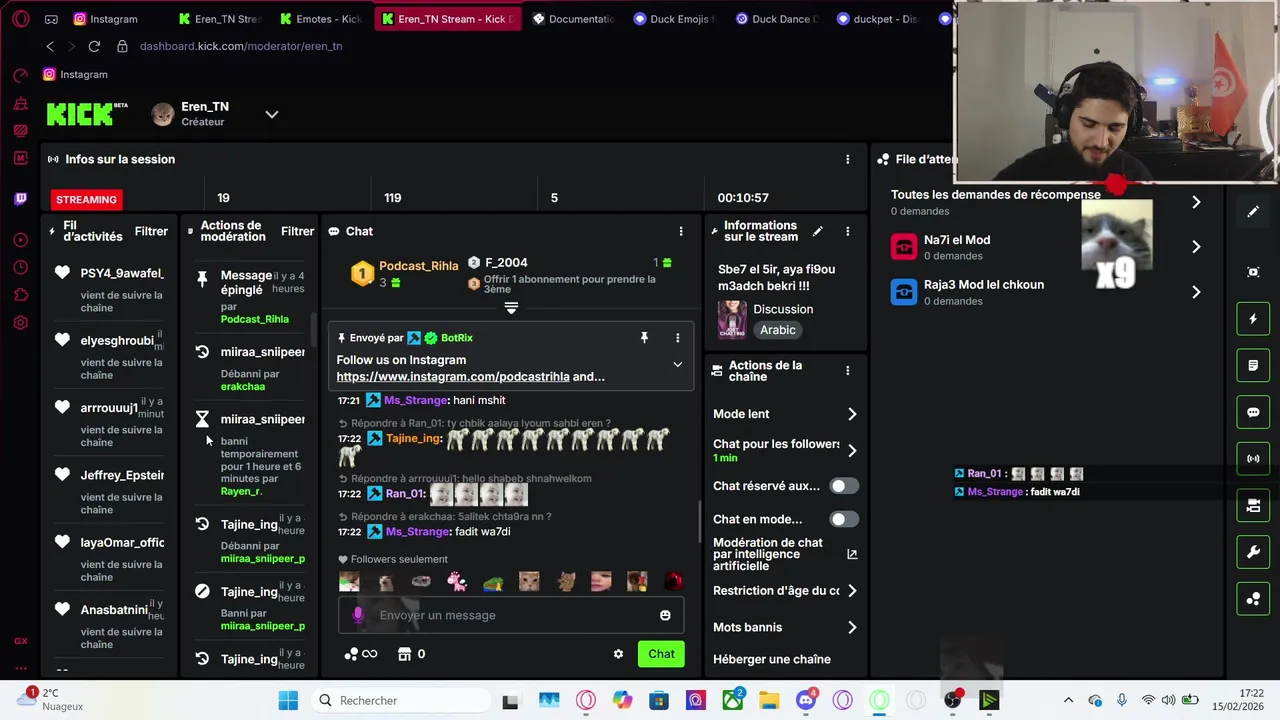Open Opera sidebar history clock icon

(x=21, y=268)
